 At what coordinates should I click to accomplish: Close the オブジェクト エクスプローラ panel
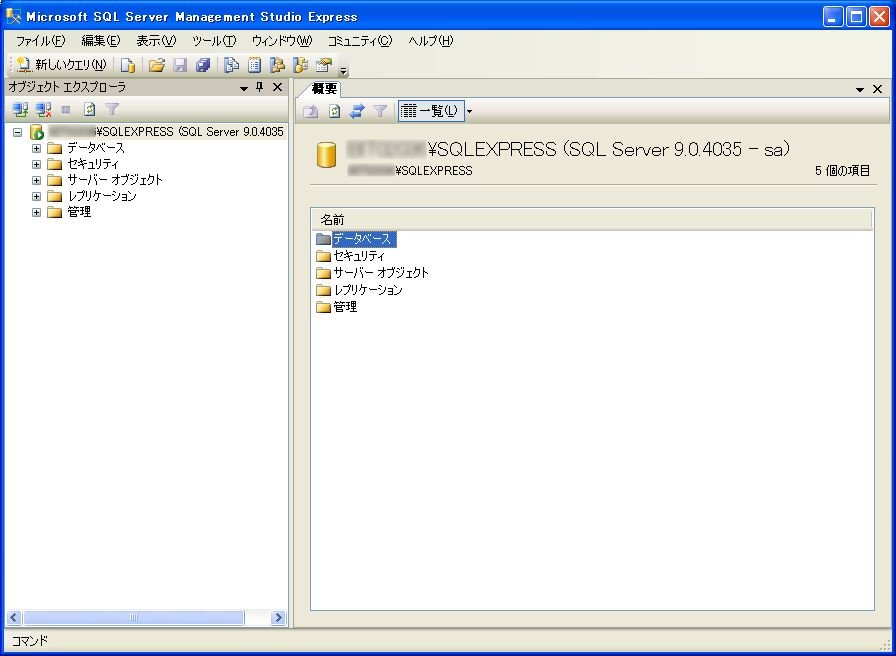tap(278, 87)
